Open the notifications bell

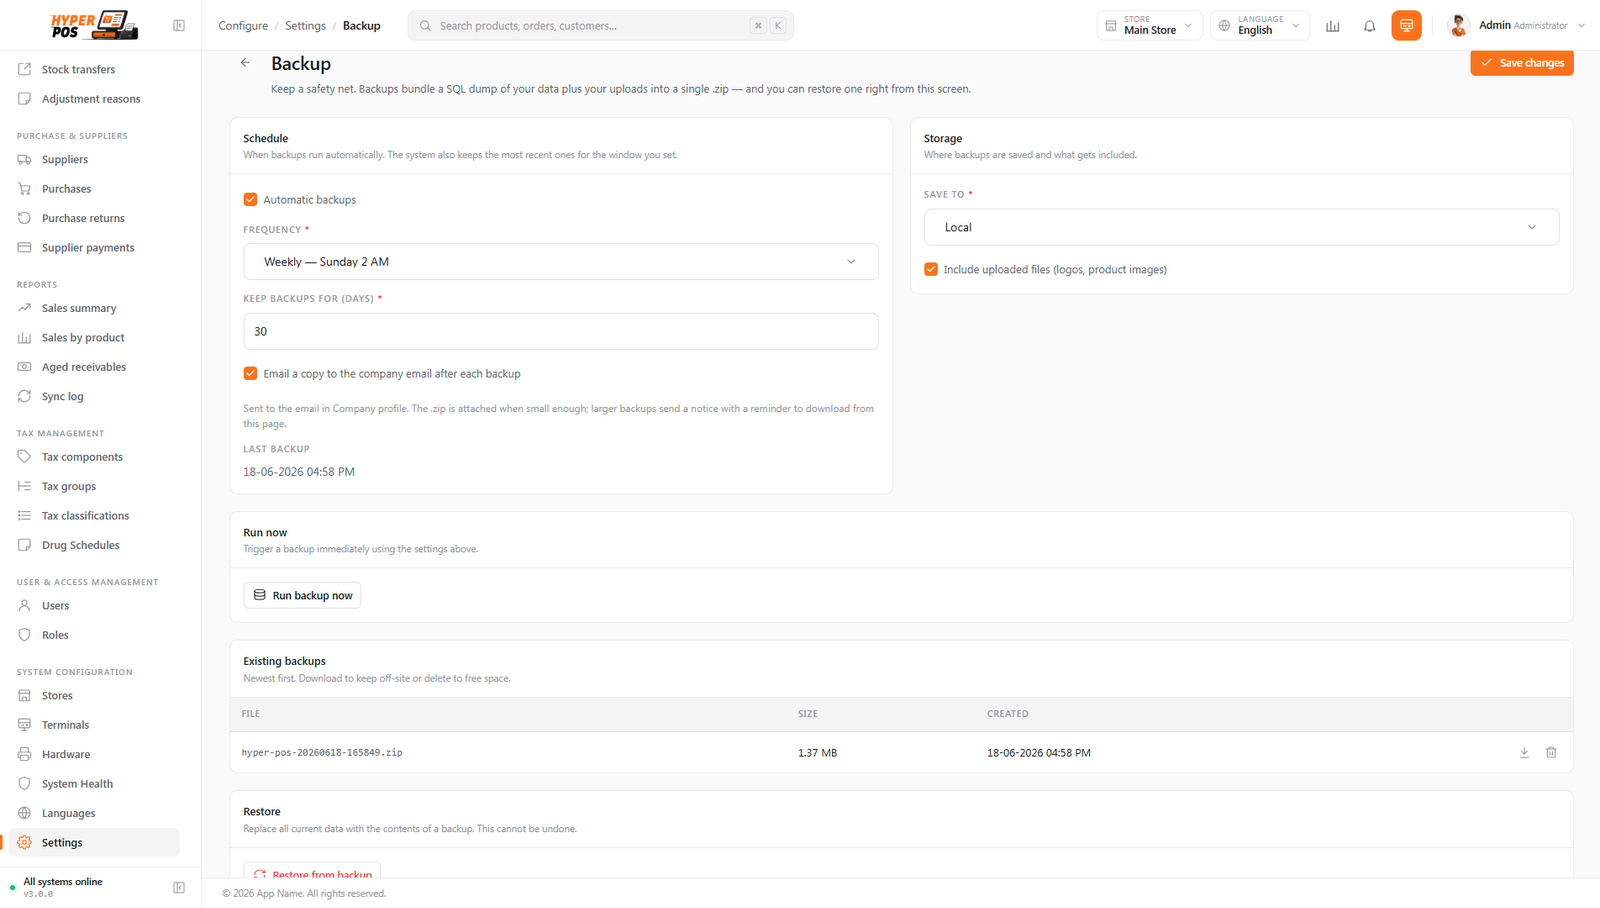coord(1370,26)
